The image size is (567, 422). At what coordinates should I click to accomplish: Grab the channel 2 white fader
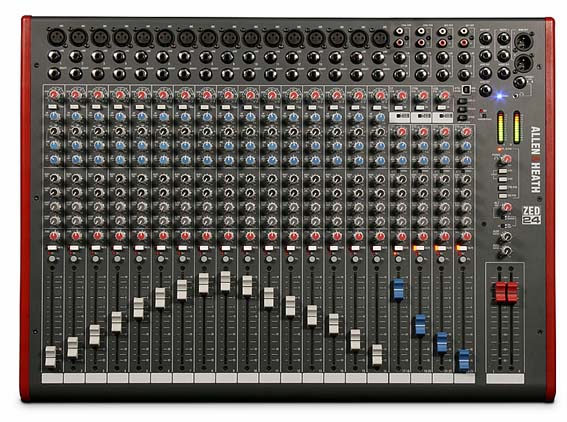pyautogui.click(x=73, y=347)
